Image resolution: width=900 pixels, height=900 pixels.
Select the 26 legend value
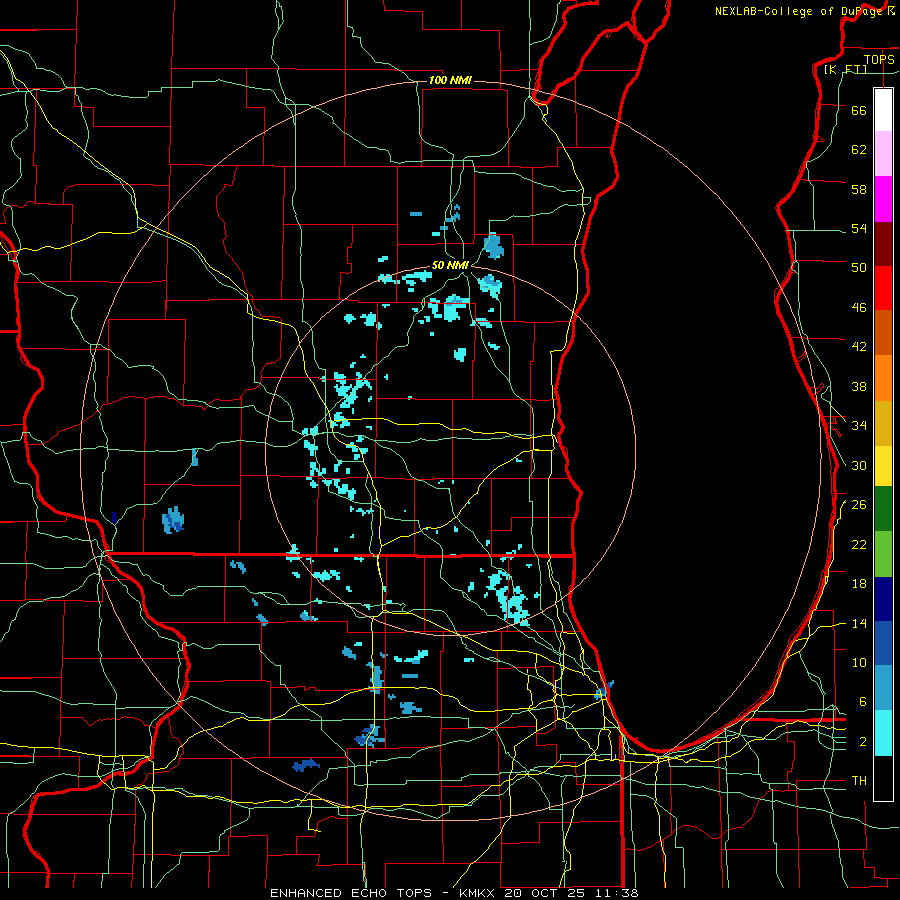click(859, 505)
